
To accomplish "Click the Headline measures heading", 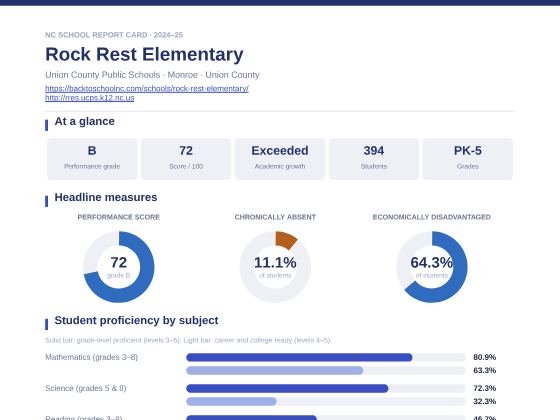I will (x=106, y=197).
